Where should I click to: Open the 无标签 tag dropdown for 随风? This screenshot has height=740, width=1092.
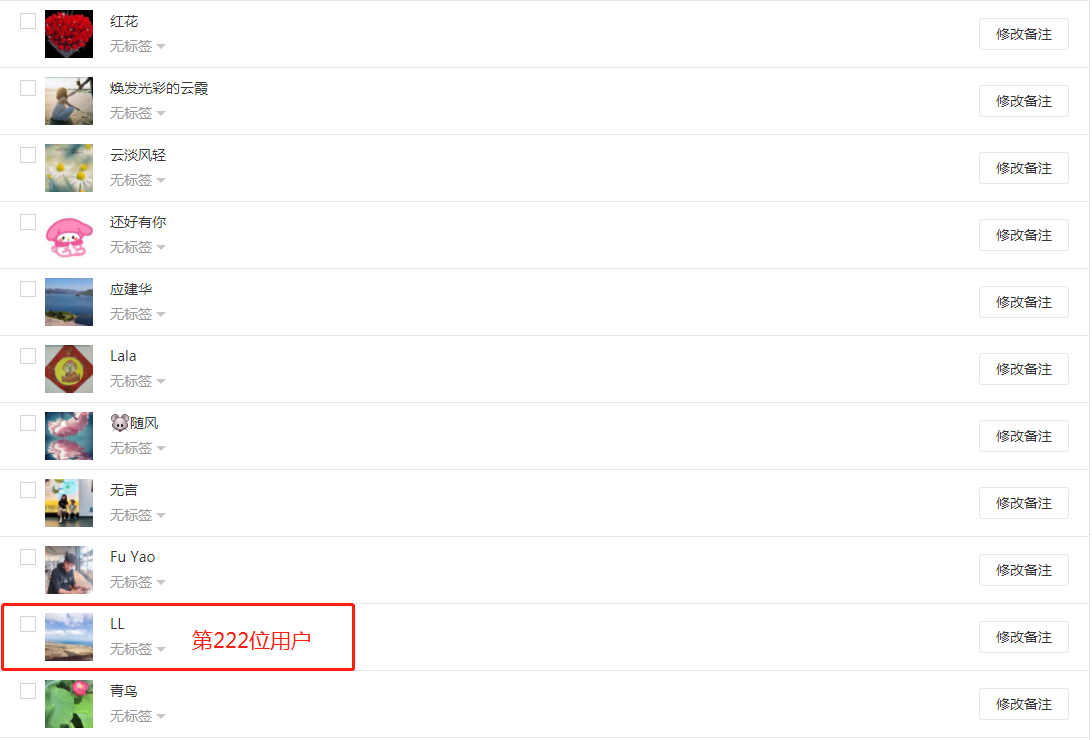point(138,448)
